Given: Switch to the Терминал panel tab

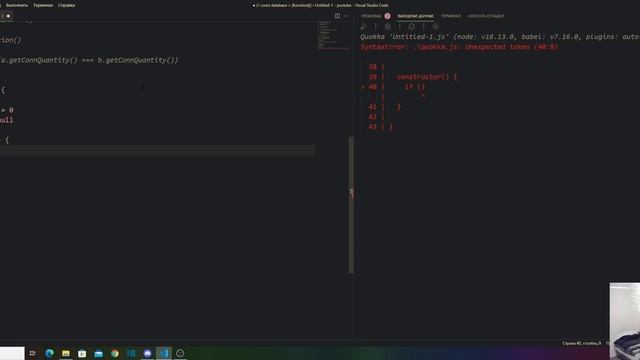Looking at the screenshot, I should click(x=451, y=16).
